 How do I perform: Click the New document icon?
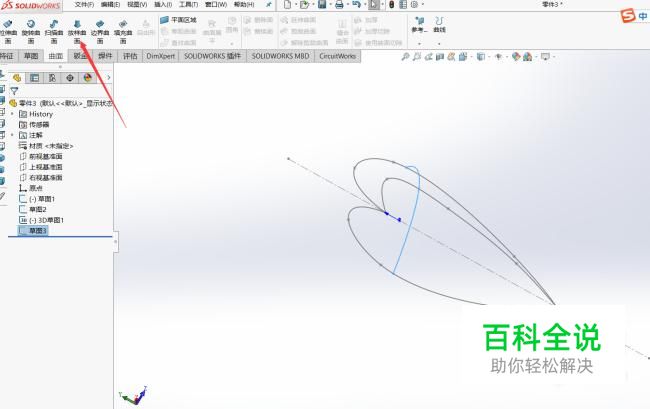click(287, 5)
